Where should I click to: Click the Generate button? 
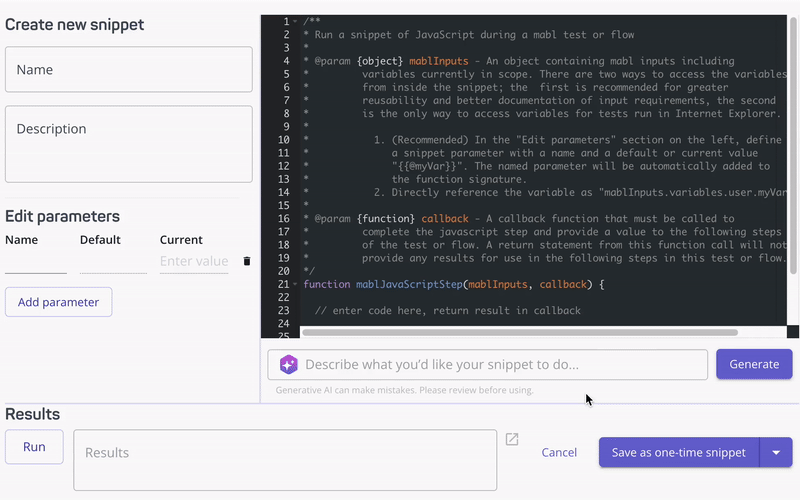coord(754,364)
